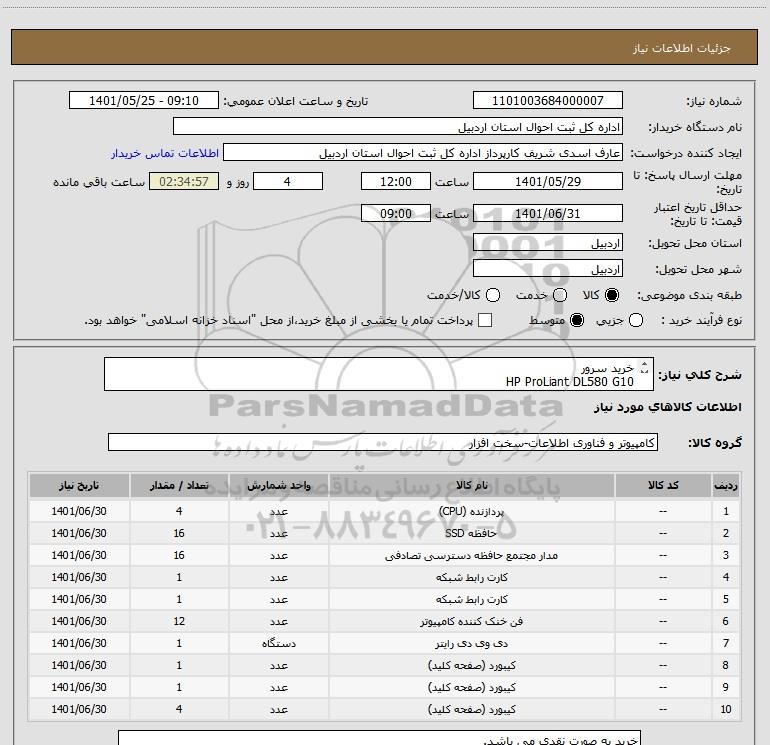Click the description box scroll arrows
This screenshot has width=770, height=745.
click(x=644, y=367)
